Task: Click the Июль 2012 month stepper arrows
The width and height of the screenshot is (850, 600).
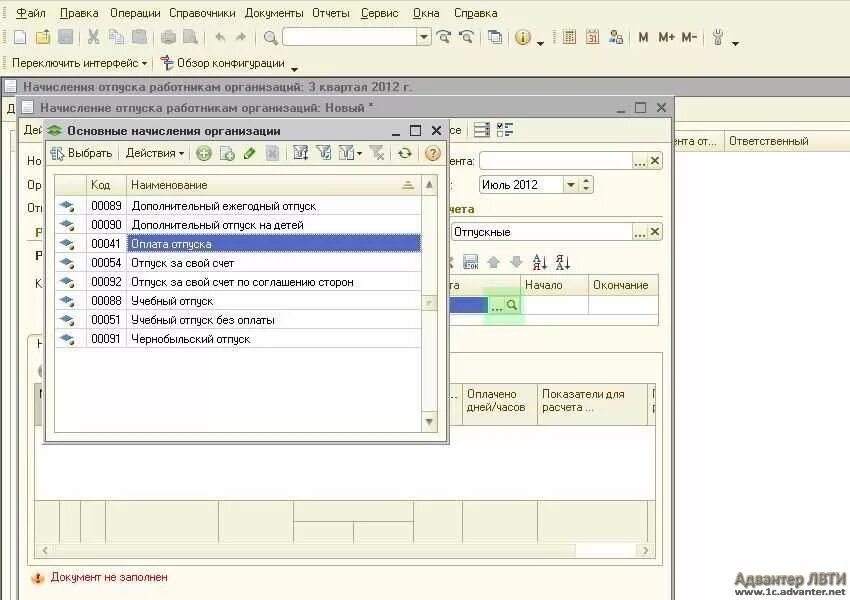Action: coord(585,185)
